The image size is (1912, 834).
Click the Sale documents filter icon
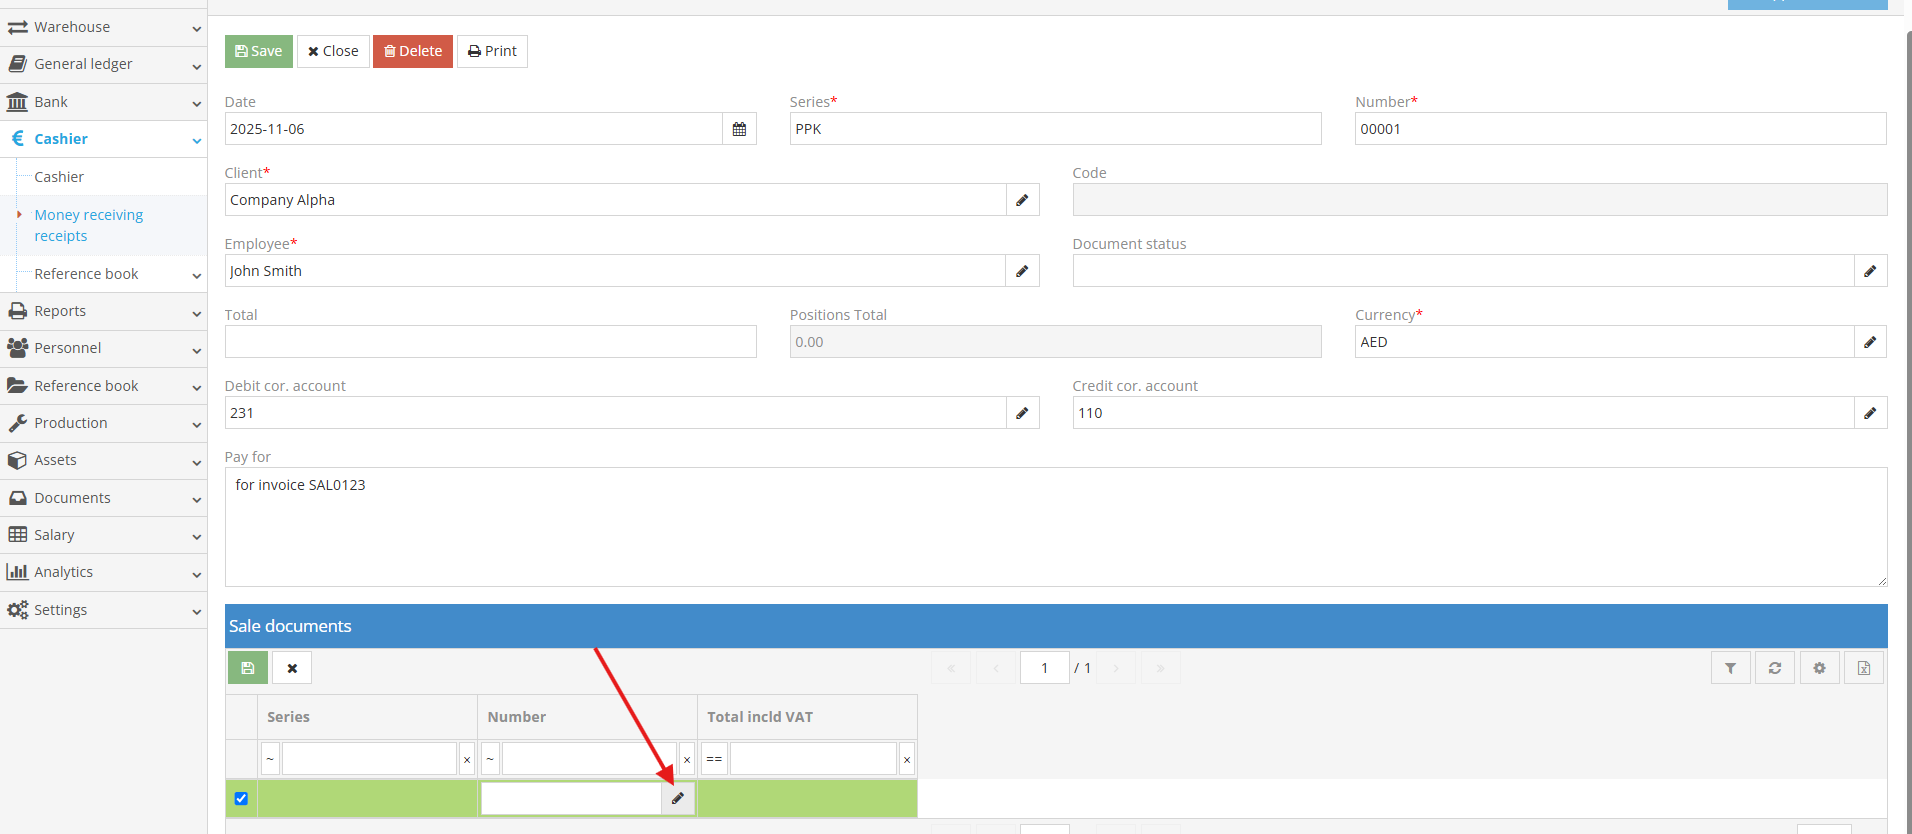[1730, 668]
